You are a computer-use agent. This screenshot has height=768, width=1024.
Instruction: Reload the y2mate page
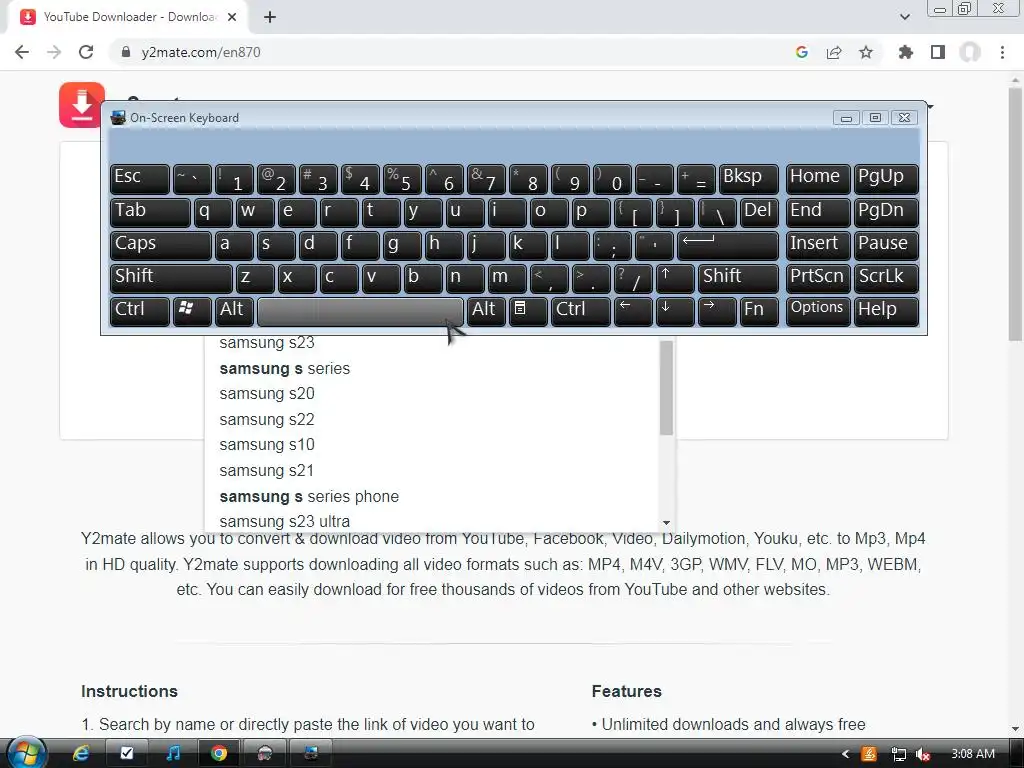[86, 52]
